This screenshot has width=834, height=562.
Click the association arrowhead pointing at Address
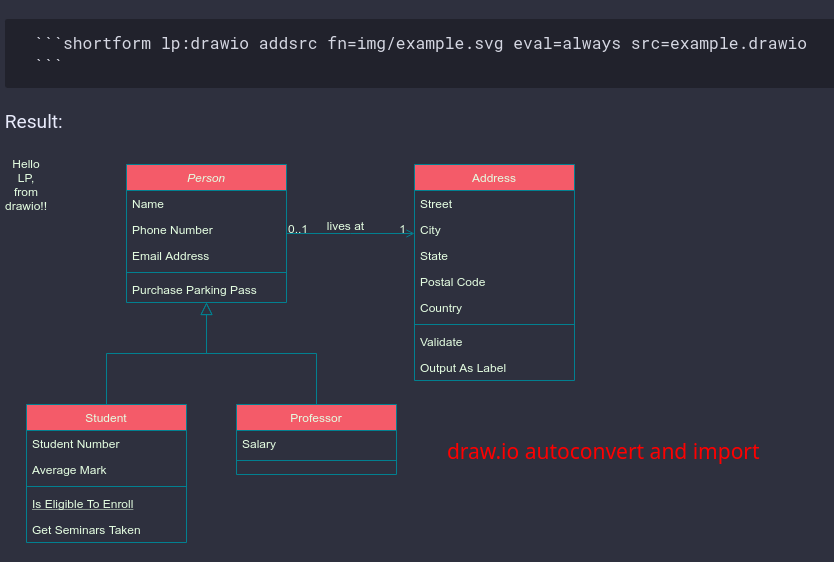[x=409, y=233]
